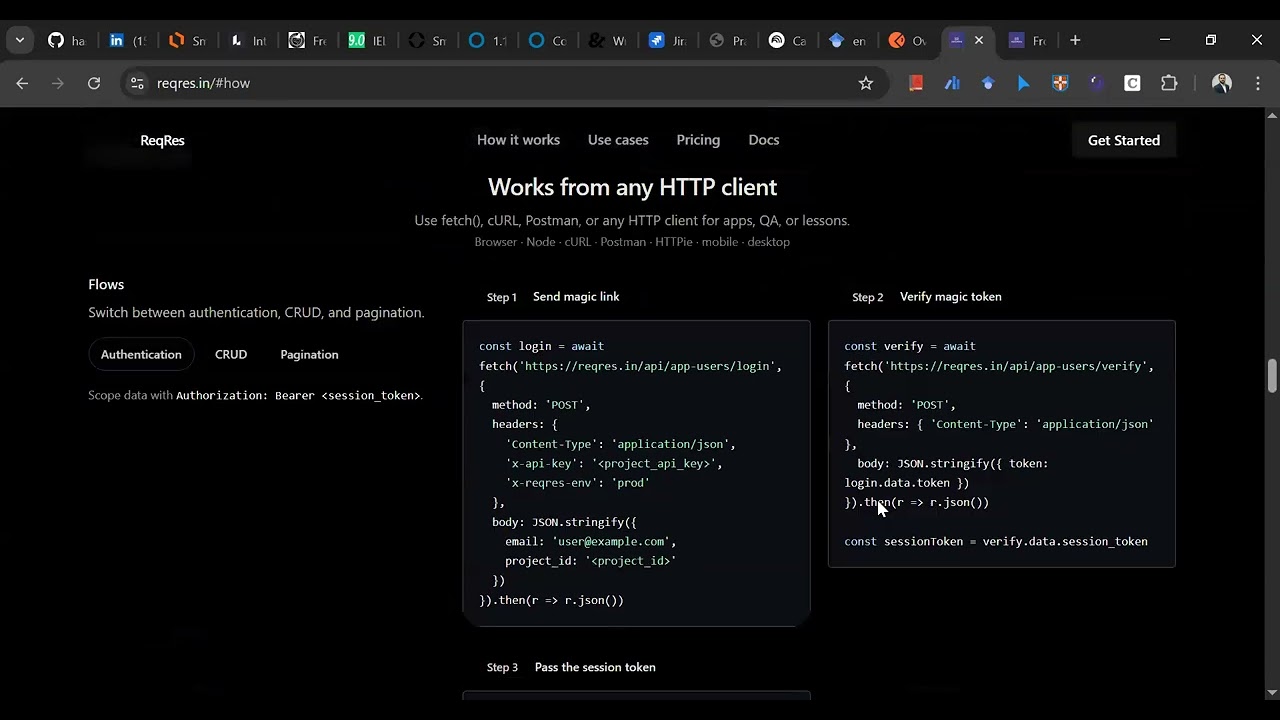Click the login URL in Step 1 code
1280x720 pixels.
tap(646, 366)
